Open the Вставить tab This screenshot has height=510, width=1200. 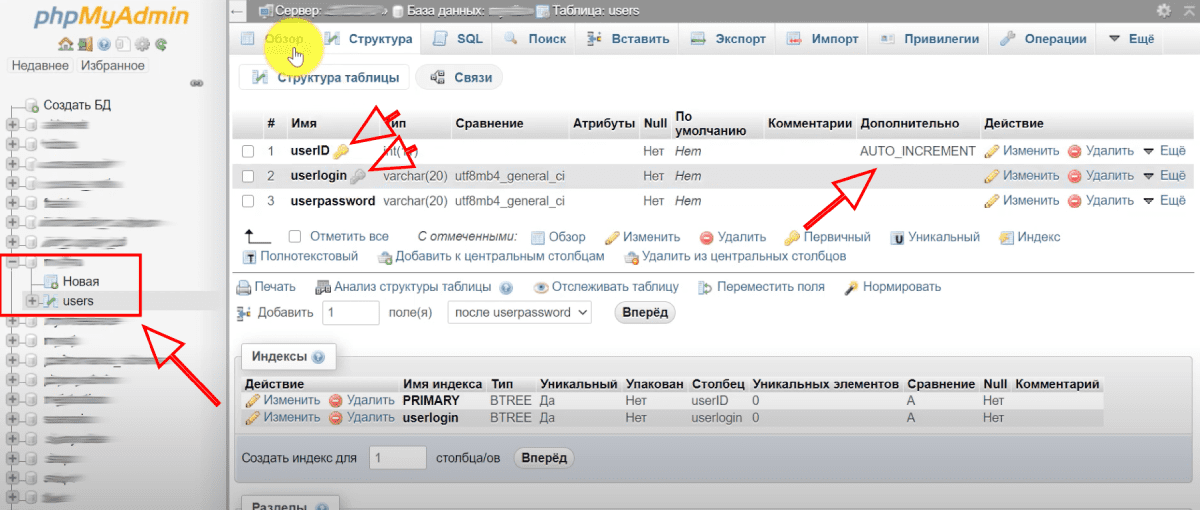(x=627, y=39)
